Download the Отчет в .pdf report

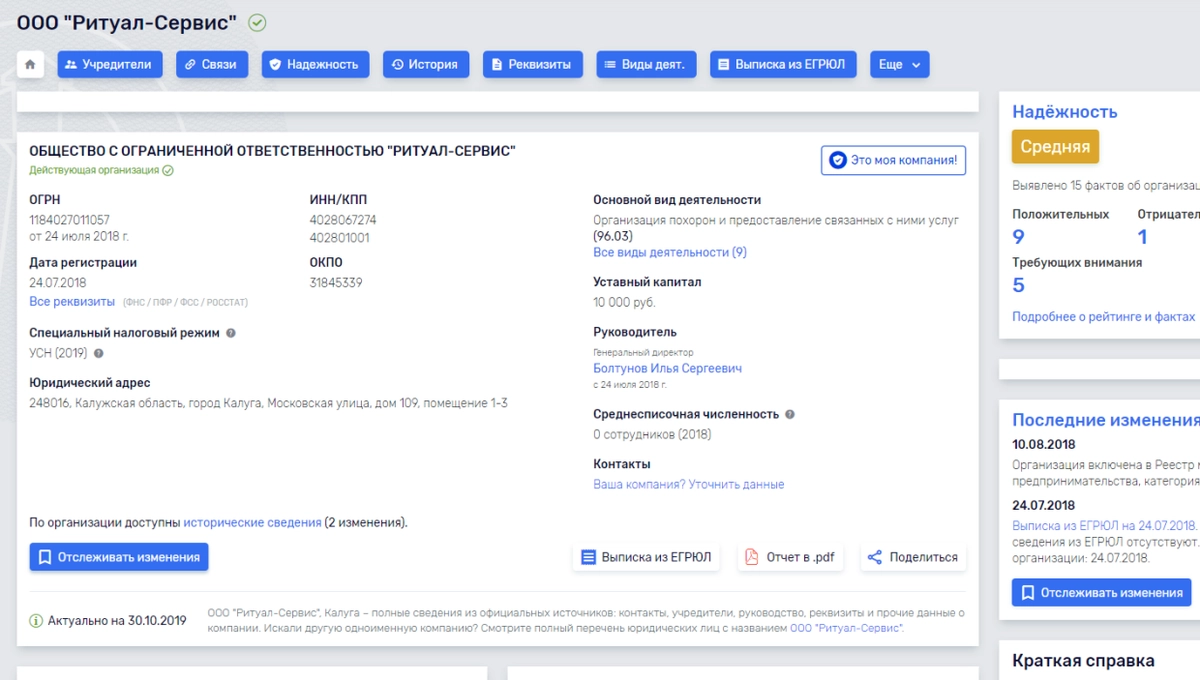(791, 557)
